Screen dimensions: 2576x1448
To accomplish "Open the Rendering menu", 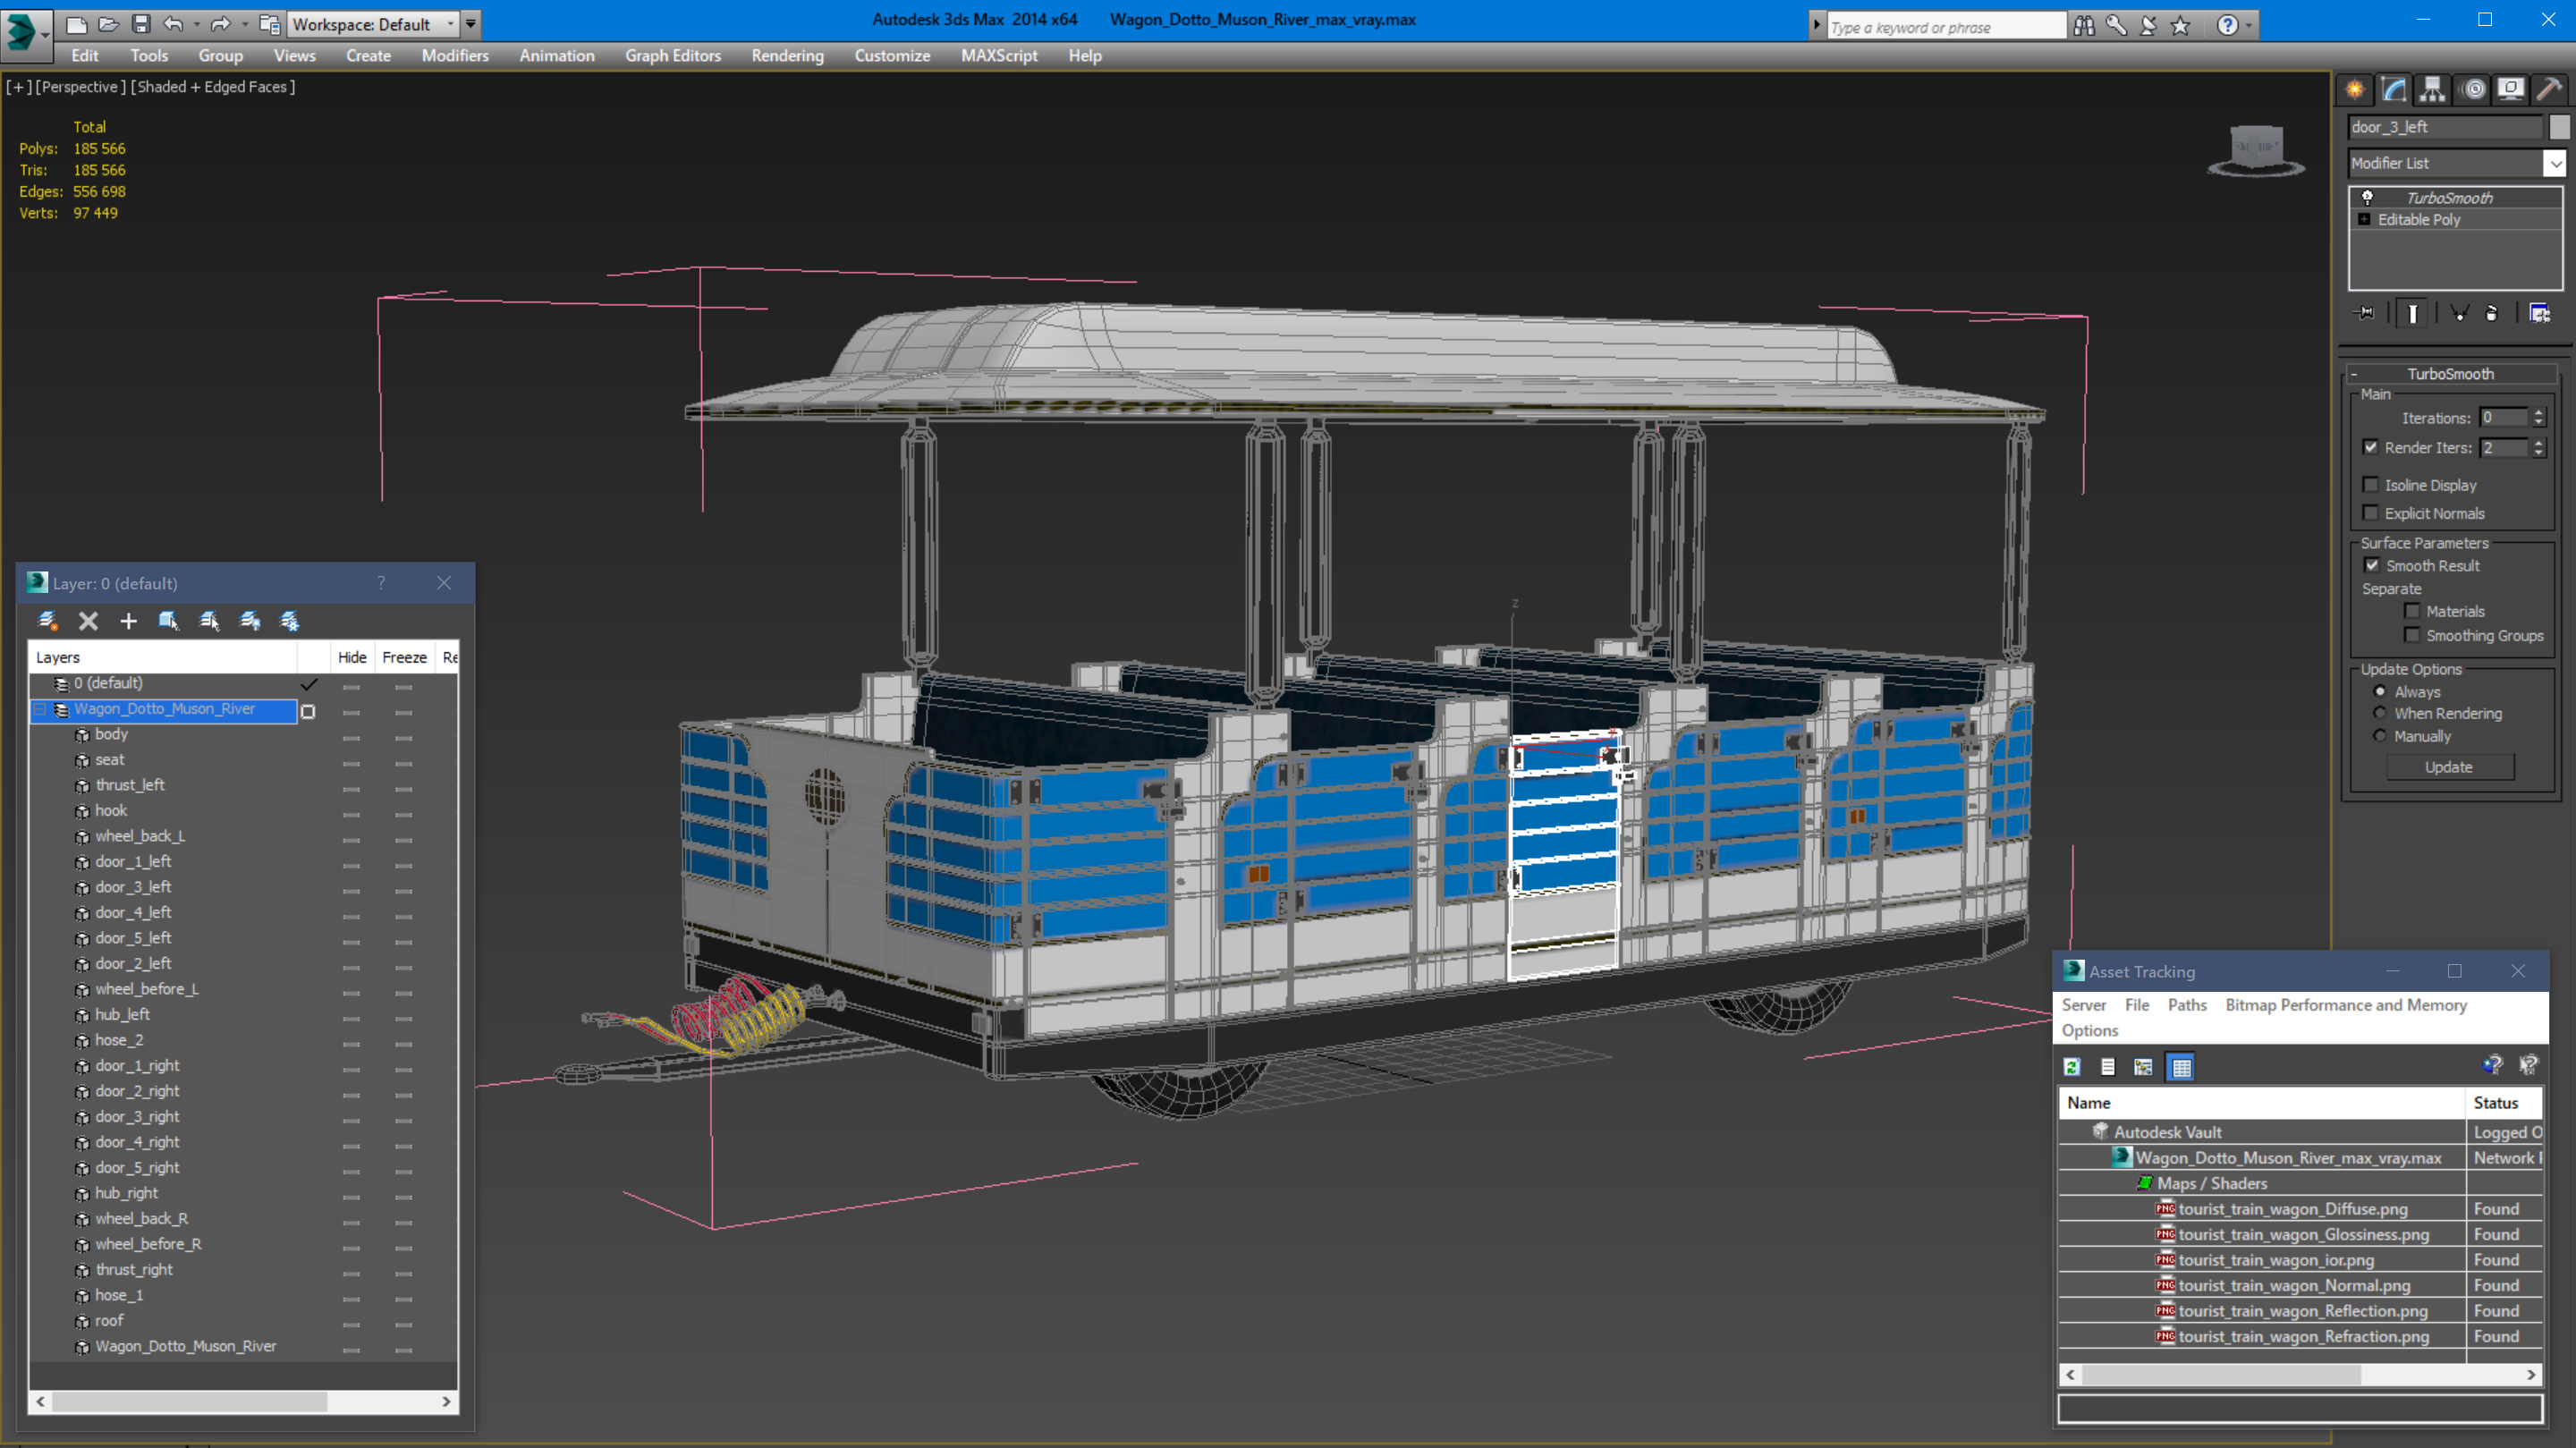I will [x=787, y=56].
